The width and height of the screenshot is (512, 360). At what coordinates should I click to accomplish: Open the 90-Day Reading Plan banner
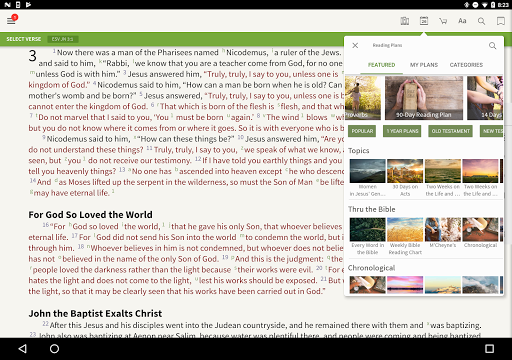pos(424,98)
